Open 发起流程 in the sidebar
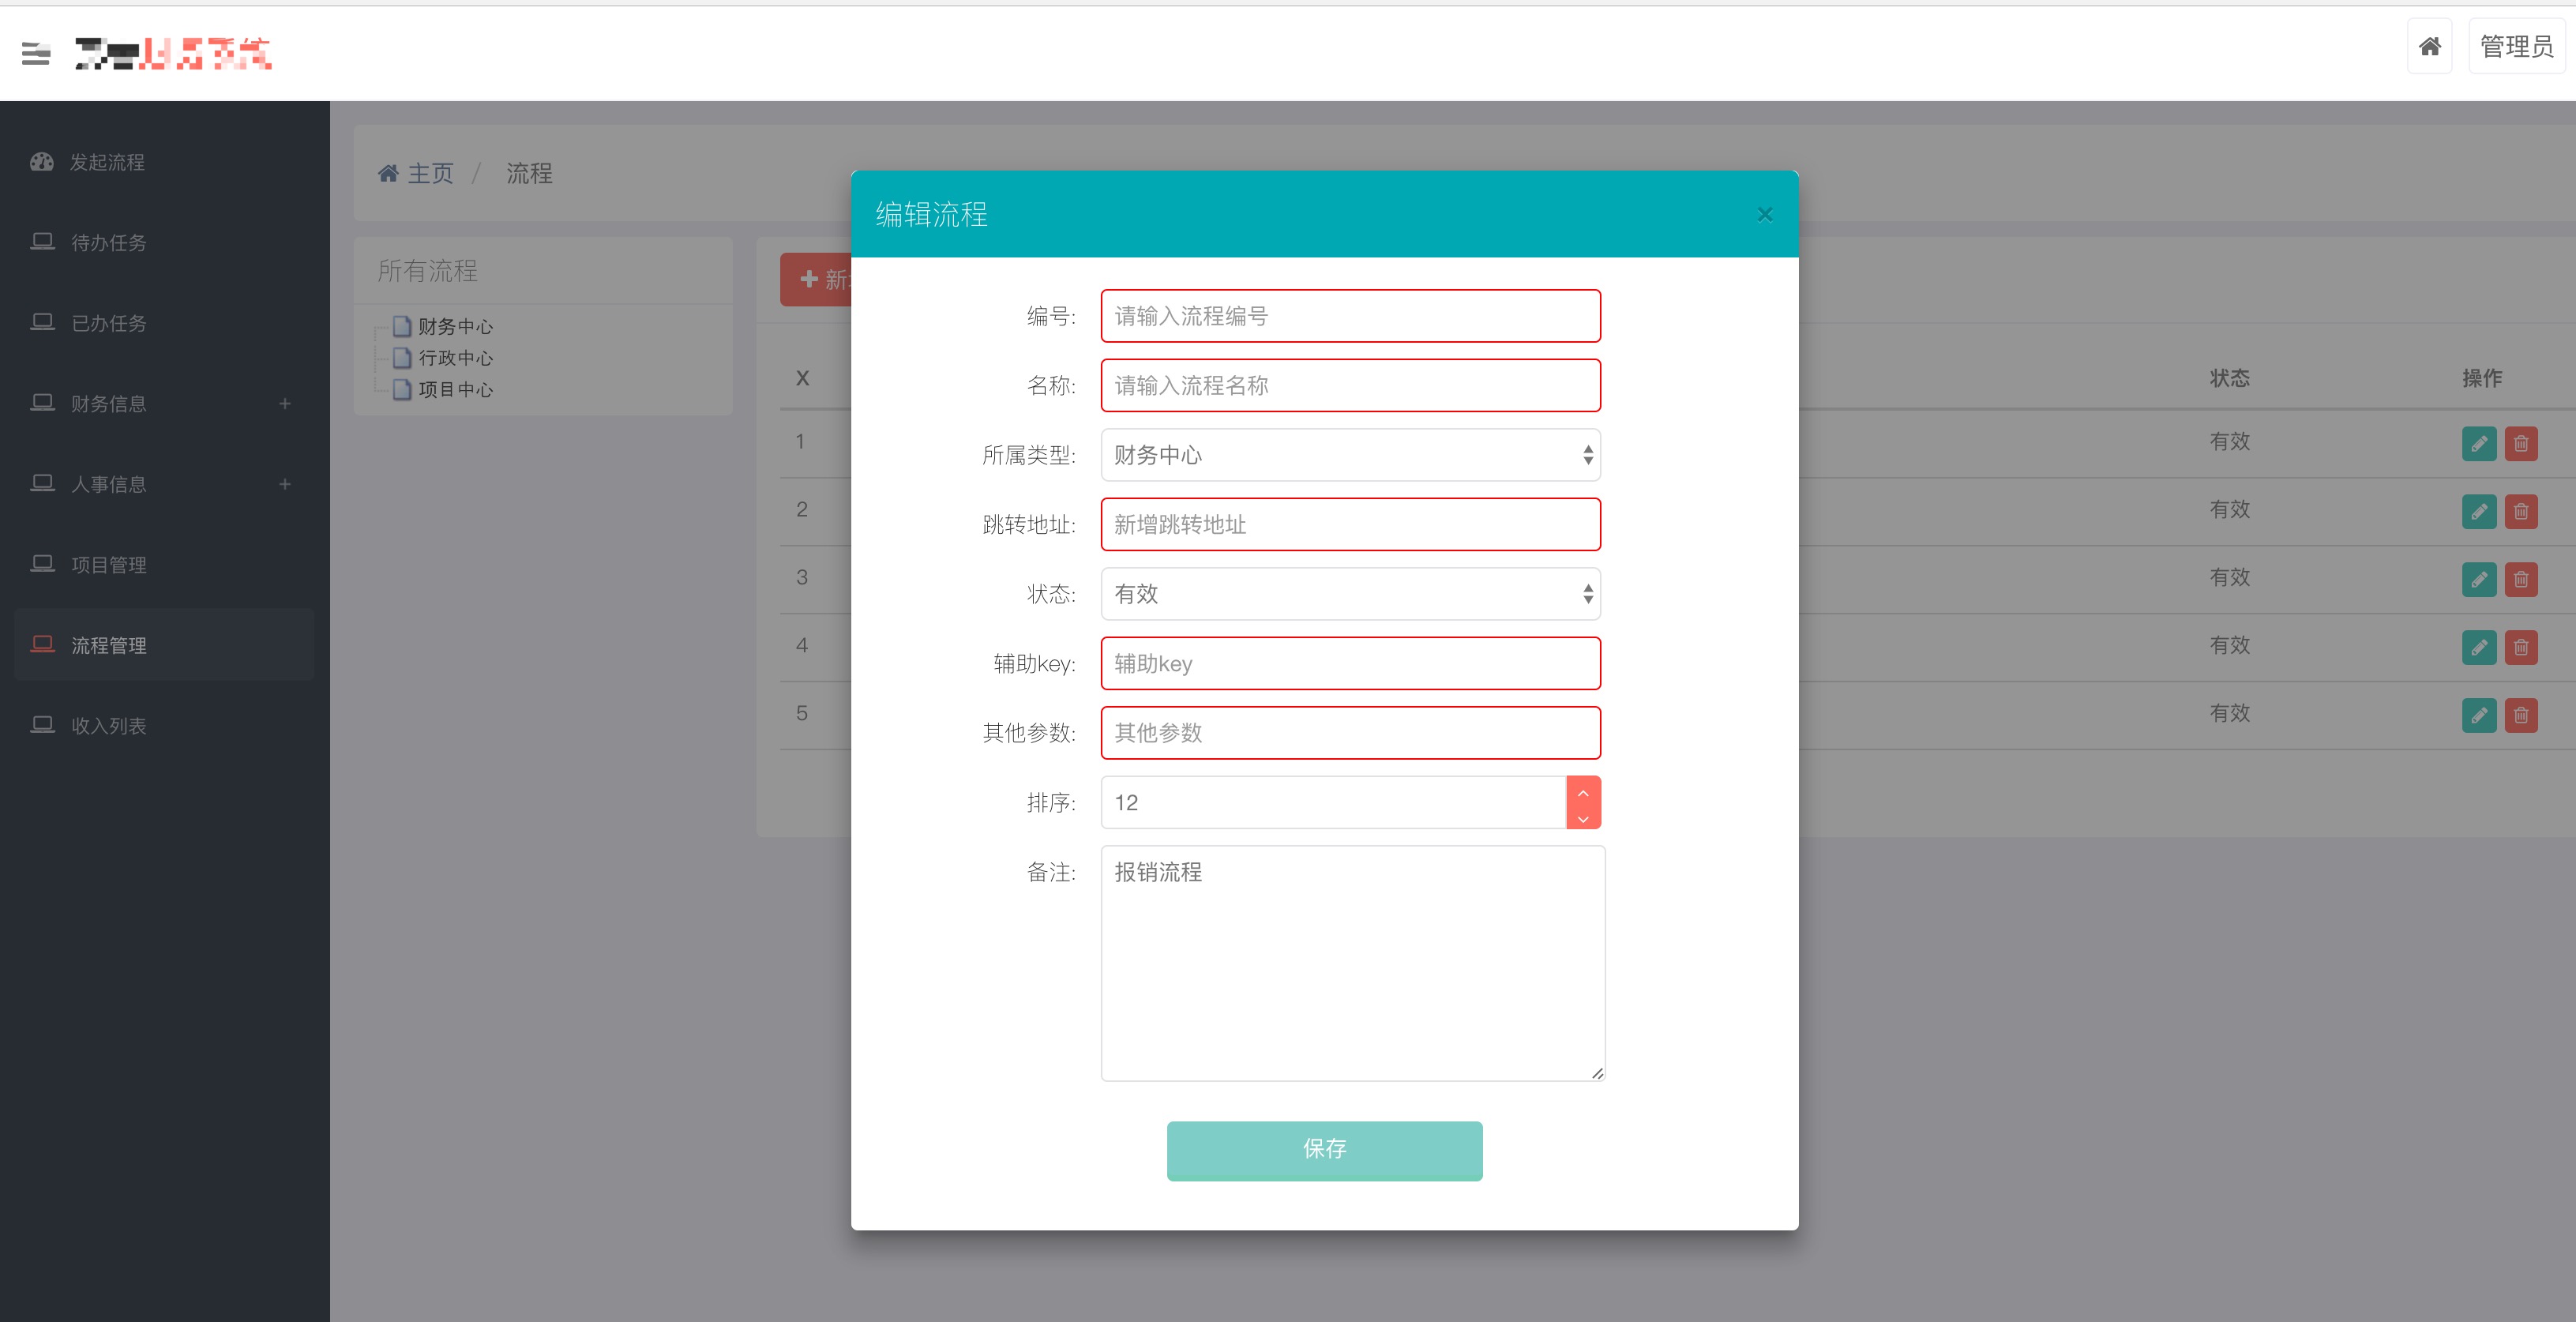This screenshot has height=1322, width=2576. tap(107, 162)
